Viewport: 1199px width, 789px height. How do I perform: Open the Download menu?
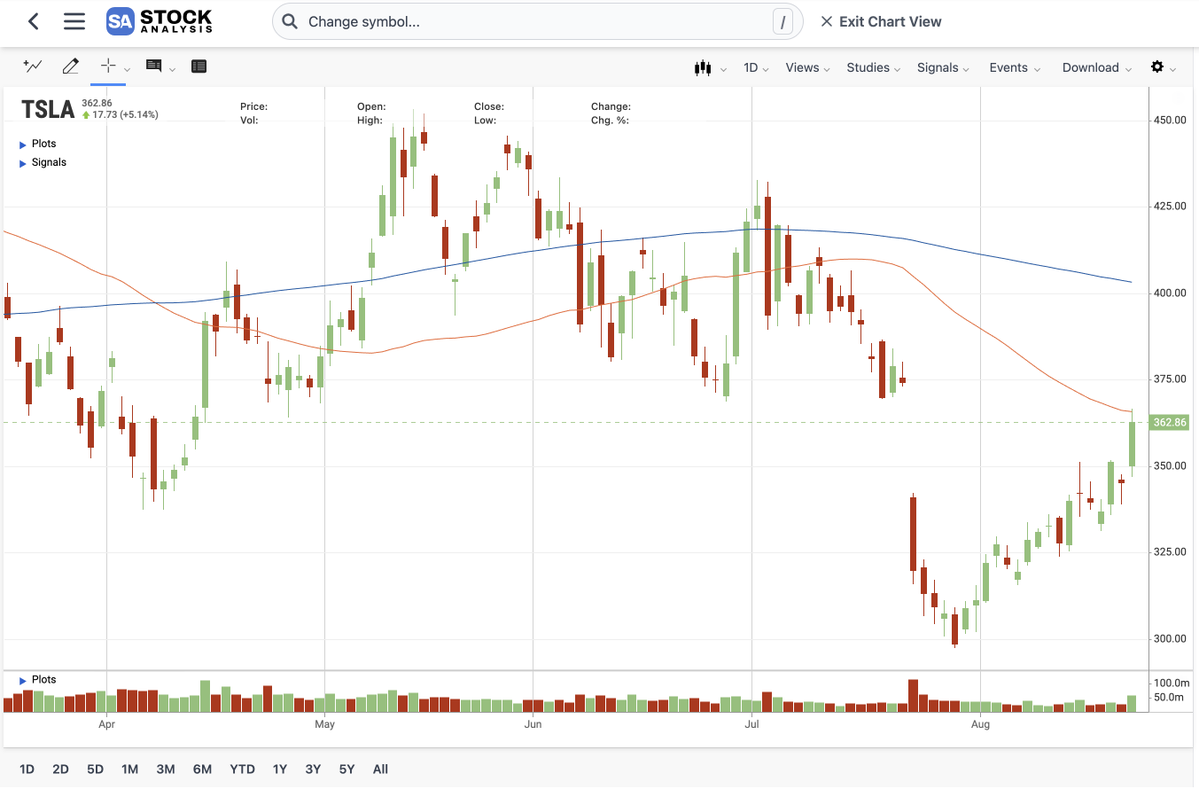click(1097, 68)
